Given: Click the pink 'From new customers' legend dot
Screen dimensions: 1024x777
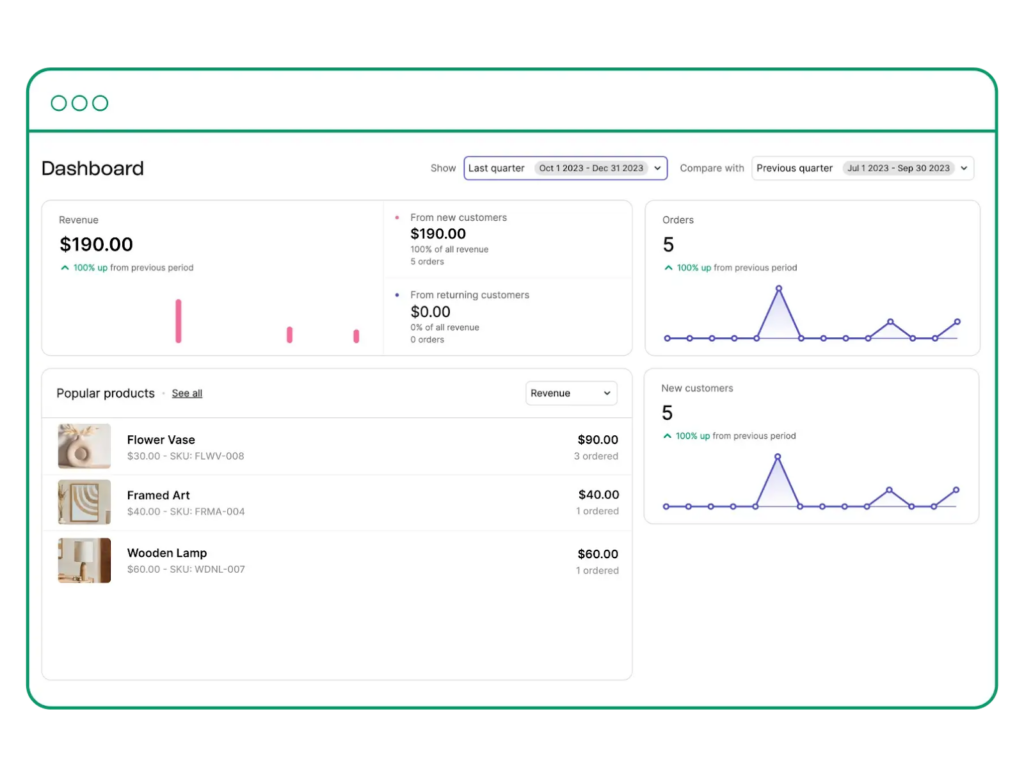Looking at the screenshot, I should (x=396, y=216).
